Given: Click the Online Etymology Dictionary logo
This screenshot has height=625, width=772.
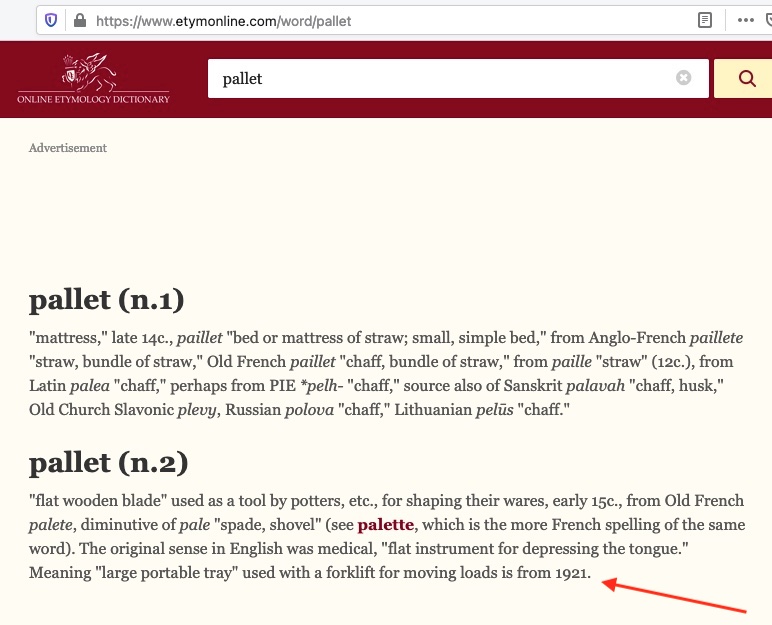Looking at the screenshot, I should [x=92, y=71].
